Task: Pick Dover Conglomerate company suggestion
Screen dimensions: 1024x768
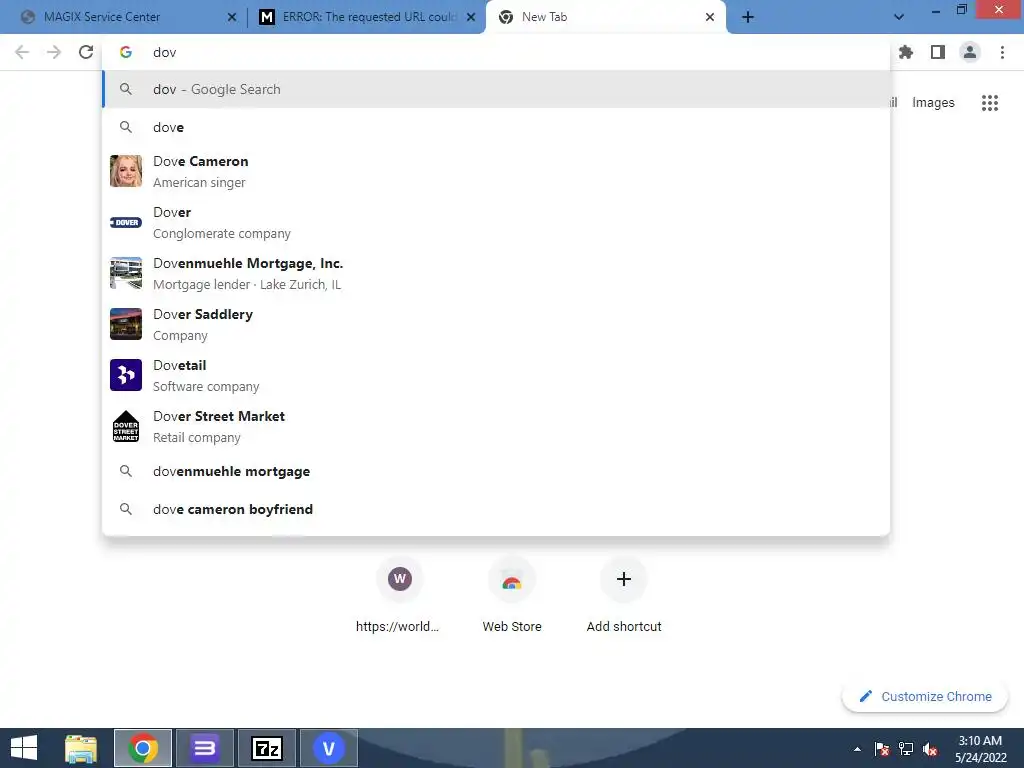Action: 496,223
